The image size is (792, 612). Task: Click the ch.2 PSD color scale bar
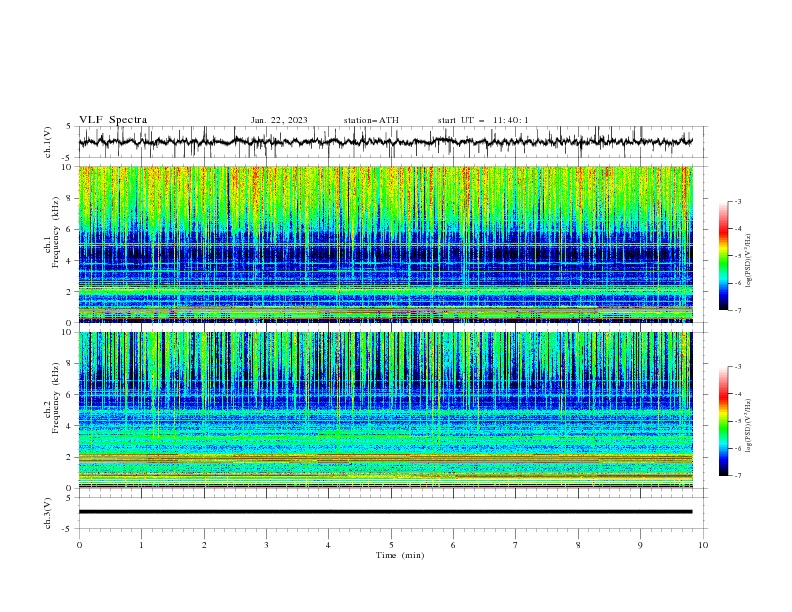pyautogui.click(x=723, y=421)
